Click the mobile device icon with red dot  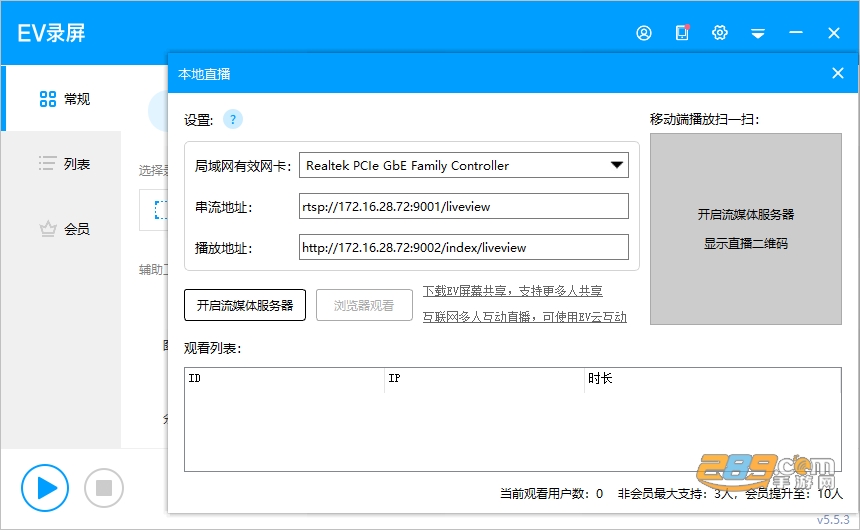point(682,33)
